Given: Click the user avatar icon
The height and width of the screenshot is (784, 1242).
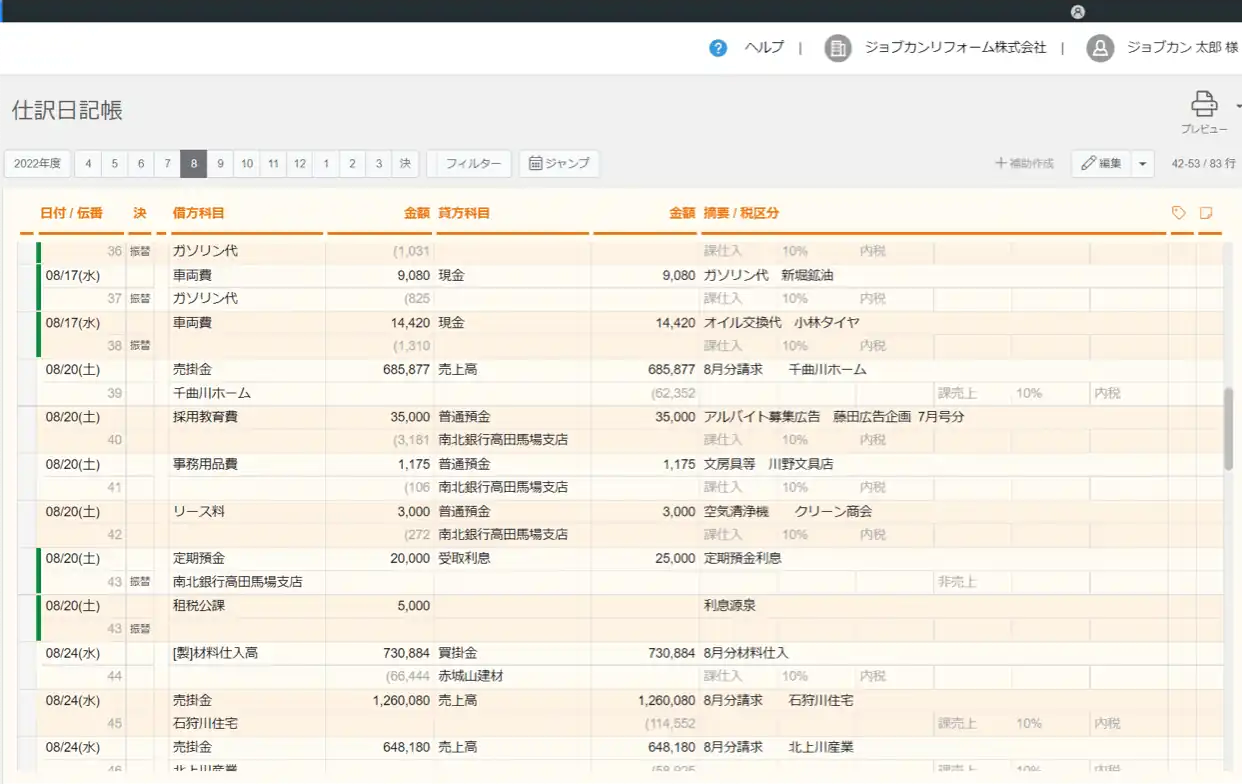Looking at the screenshot, I should (x=1100, y=48).
